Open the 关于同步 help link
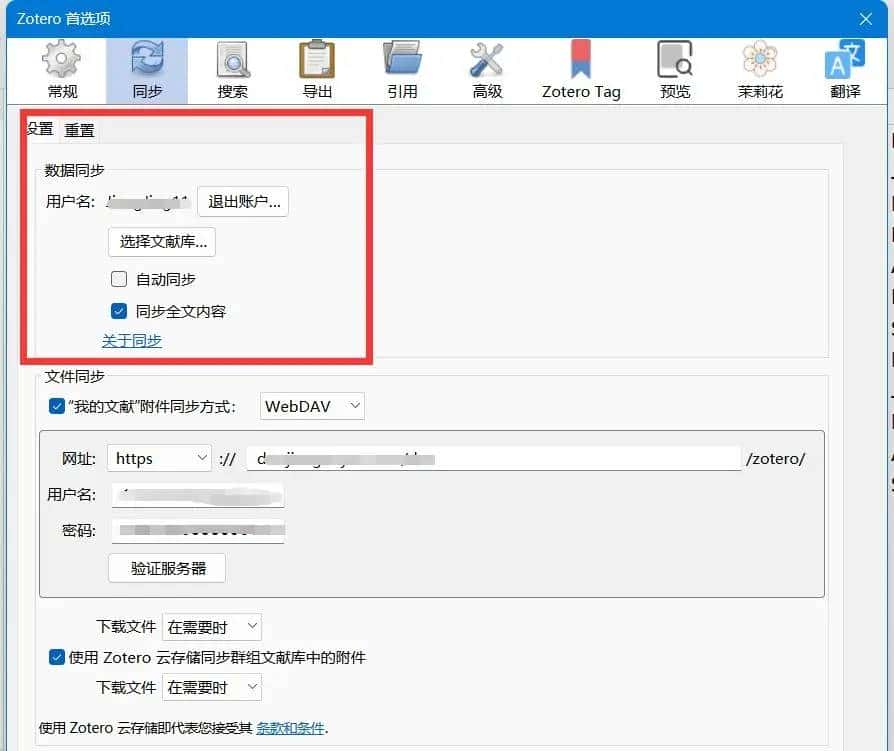894x751 pixels. (131, 341)
